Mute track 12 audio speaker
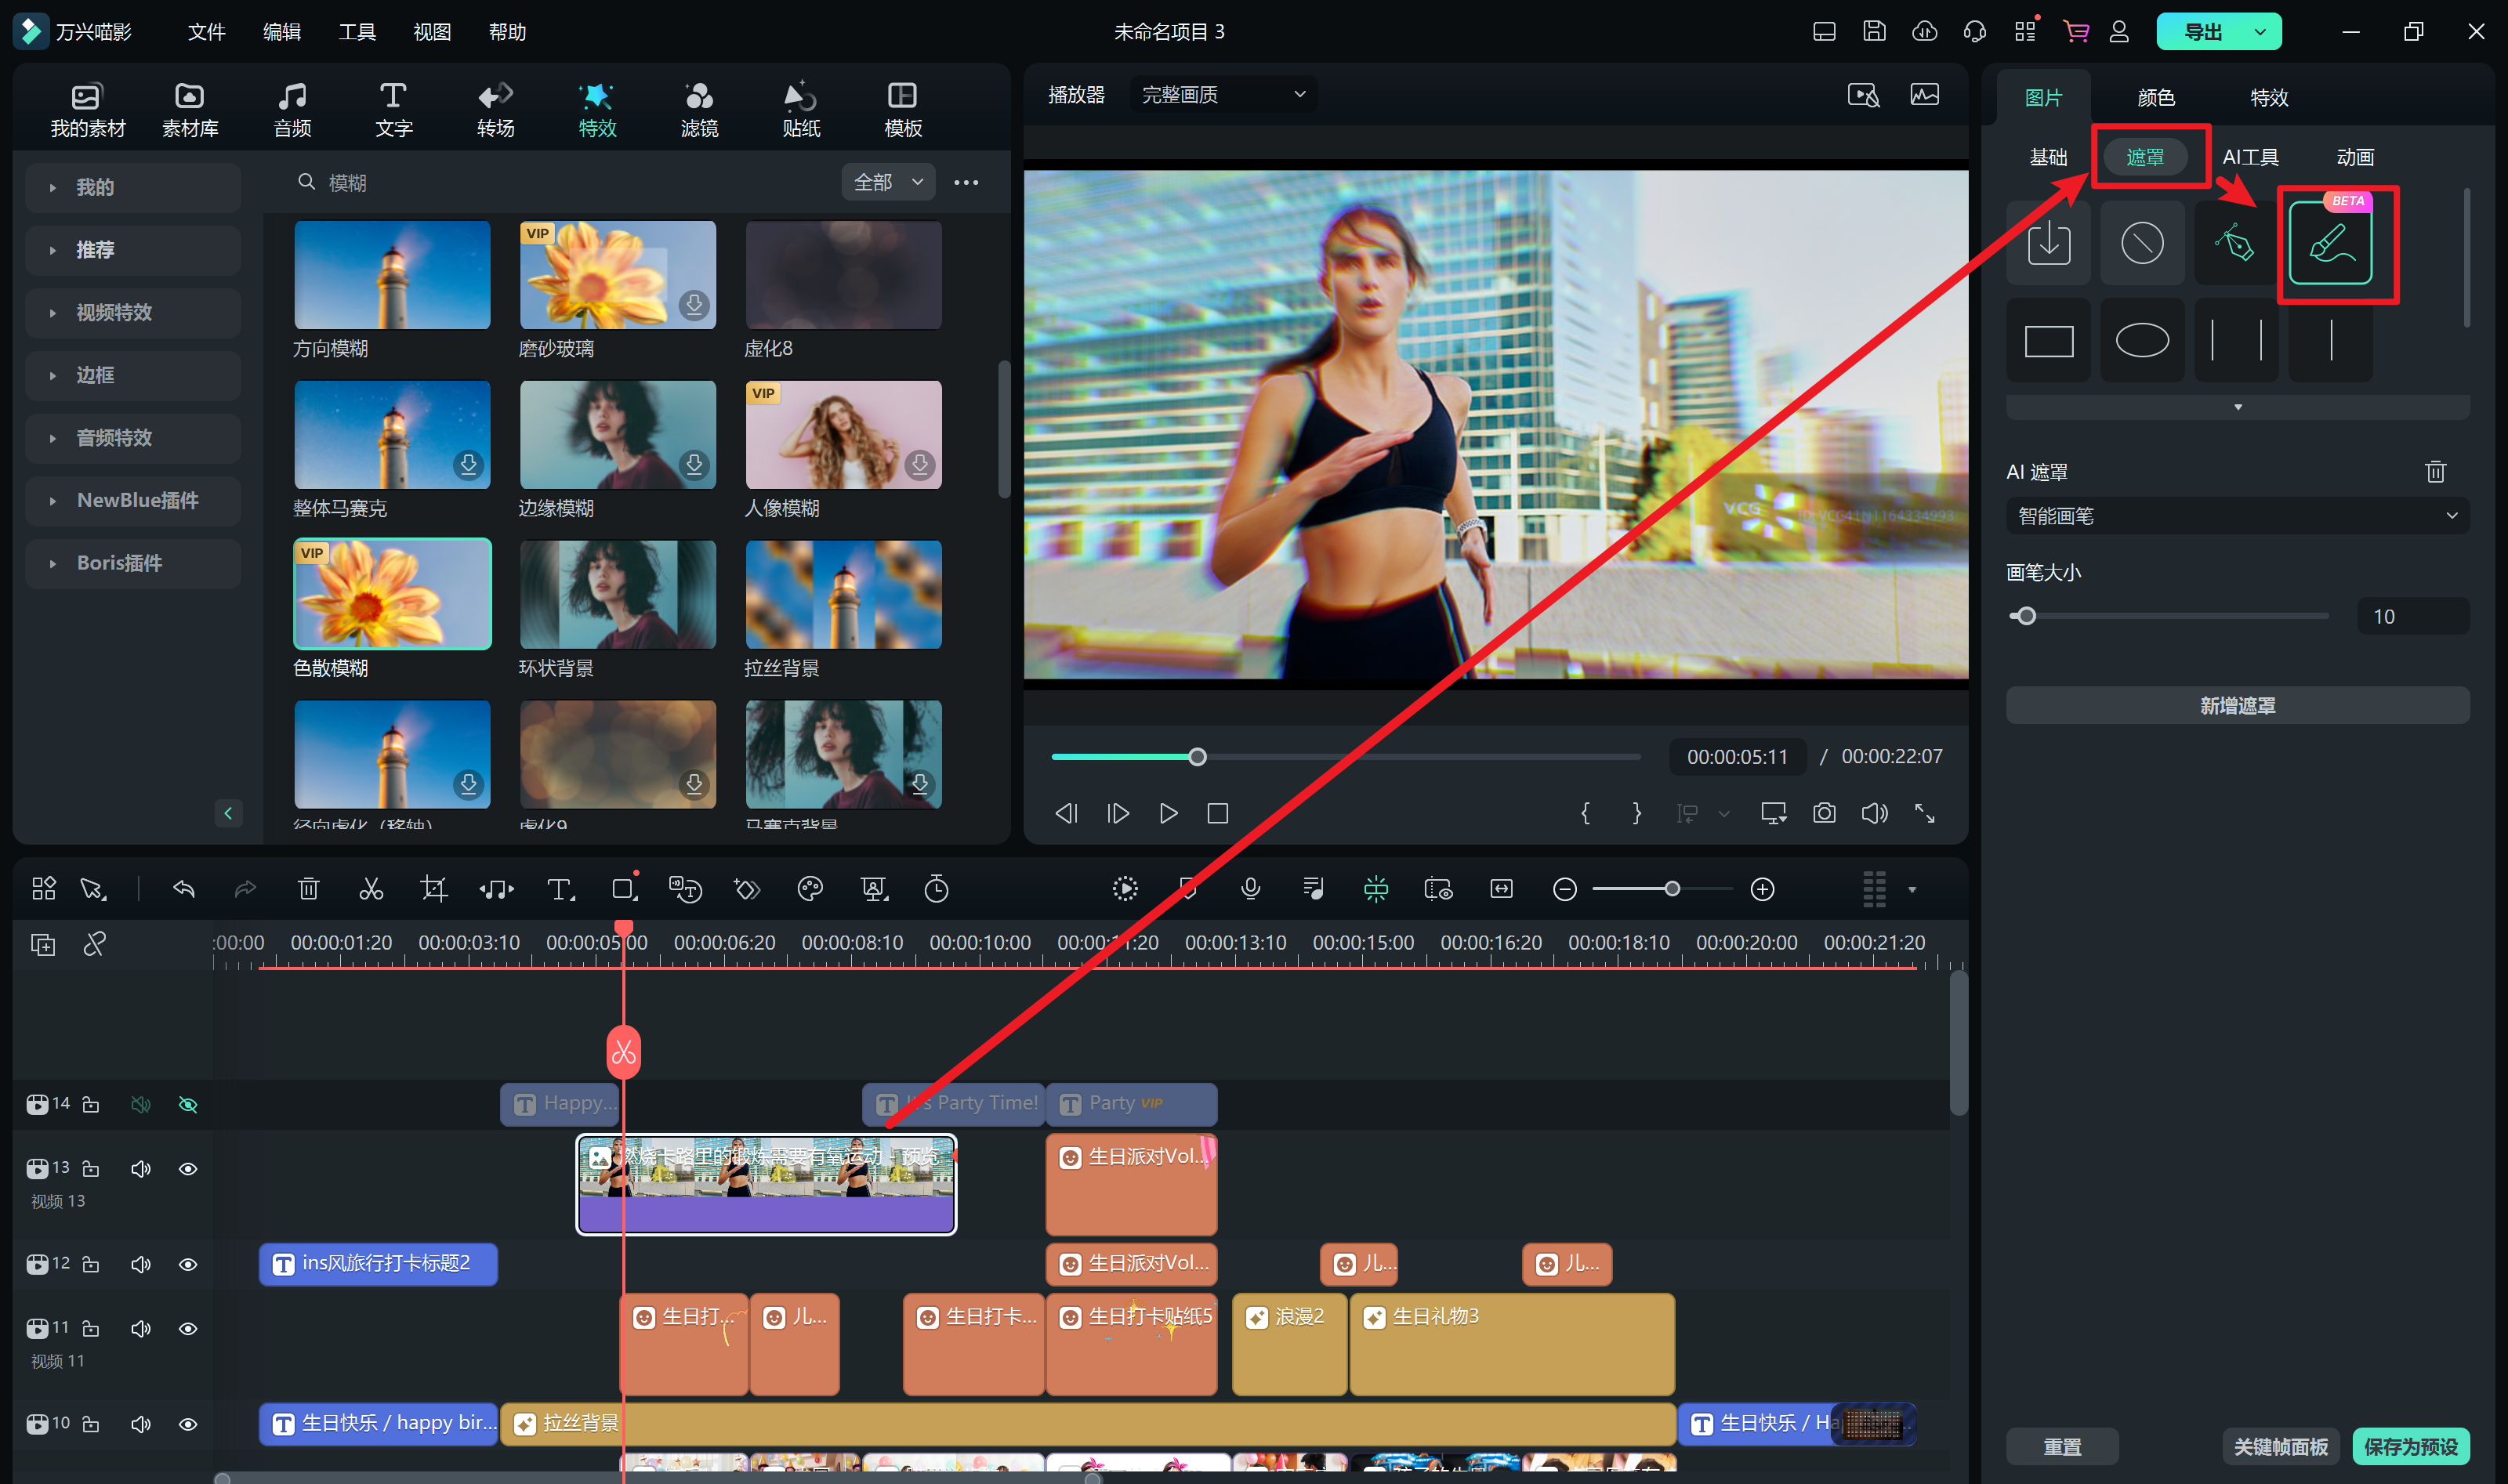Image resolution: width=2508 pixels, height=1484 pixels. 141,1264
